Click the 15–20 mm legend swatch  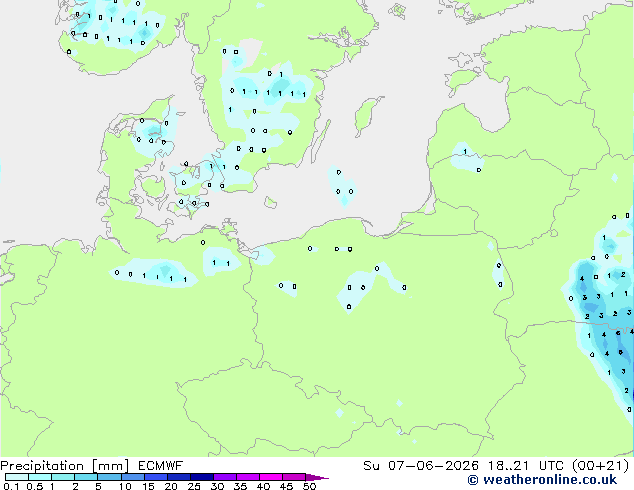[x=155, y=477]
